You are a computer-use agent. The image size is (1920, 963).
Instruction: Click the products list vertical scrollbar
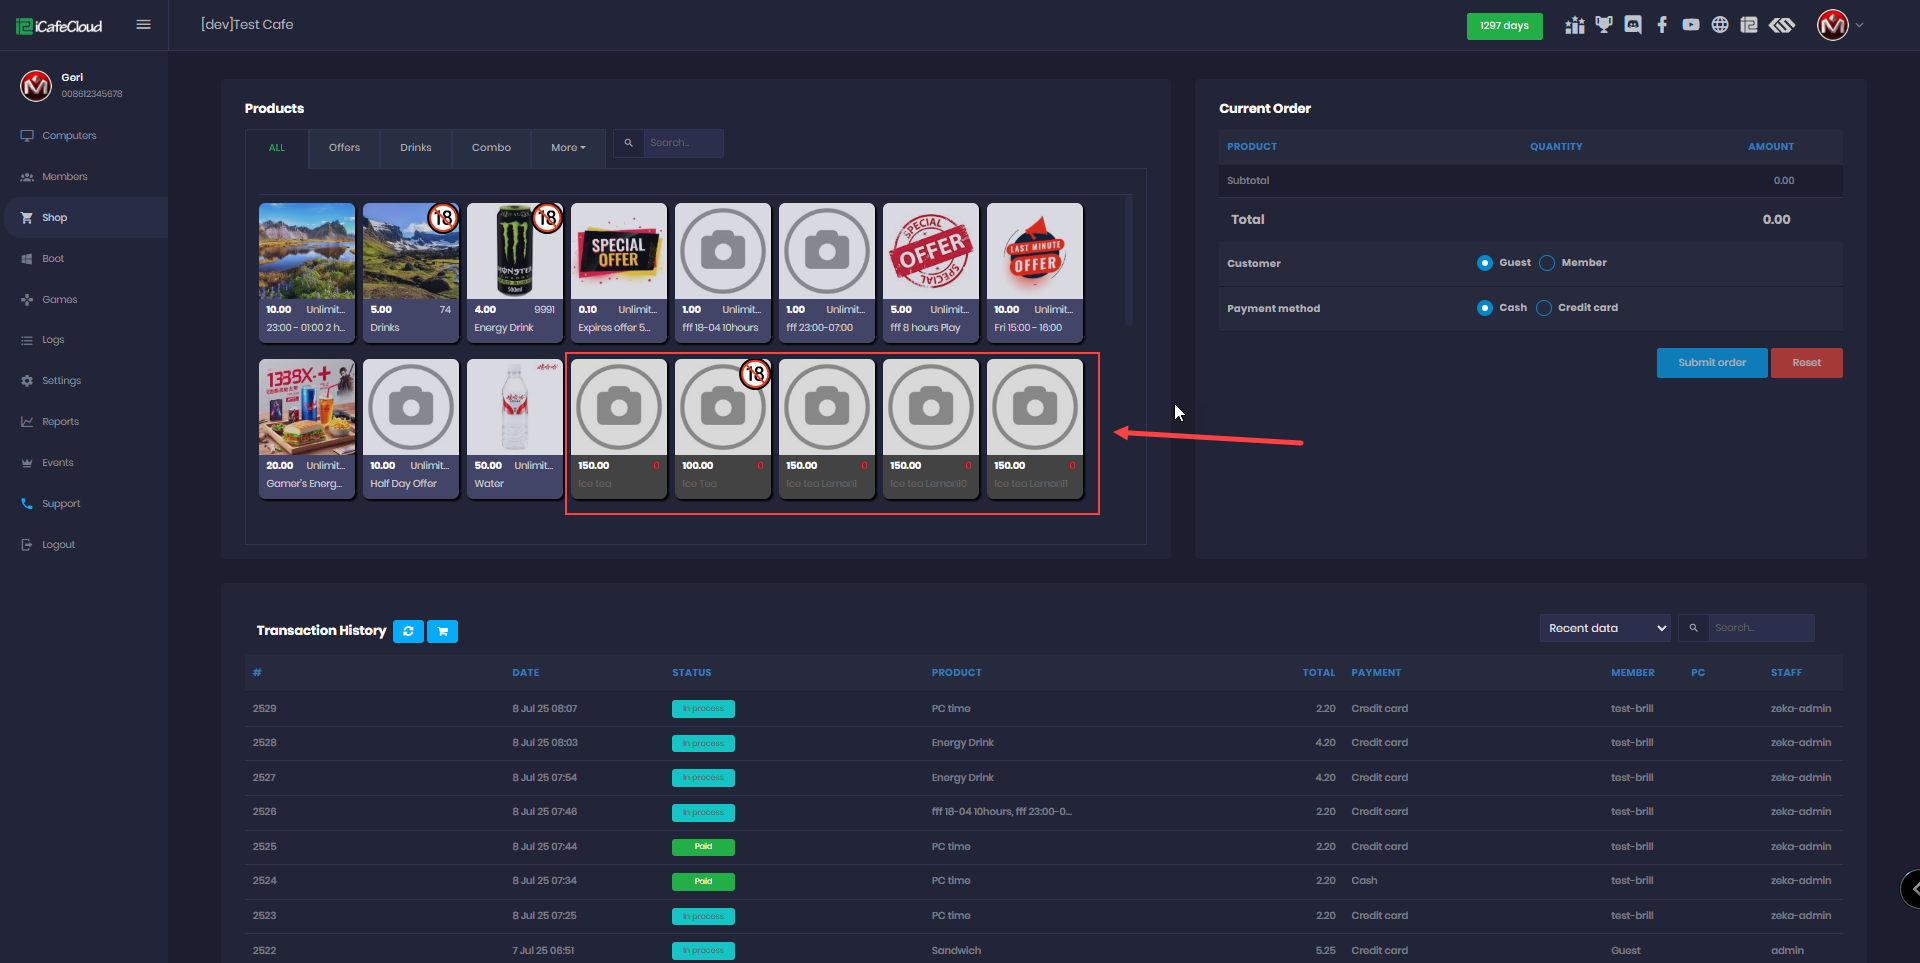pyautogui.click(x=1129, y=260)
